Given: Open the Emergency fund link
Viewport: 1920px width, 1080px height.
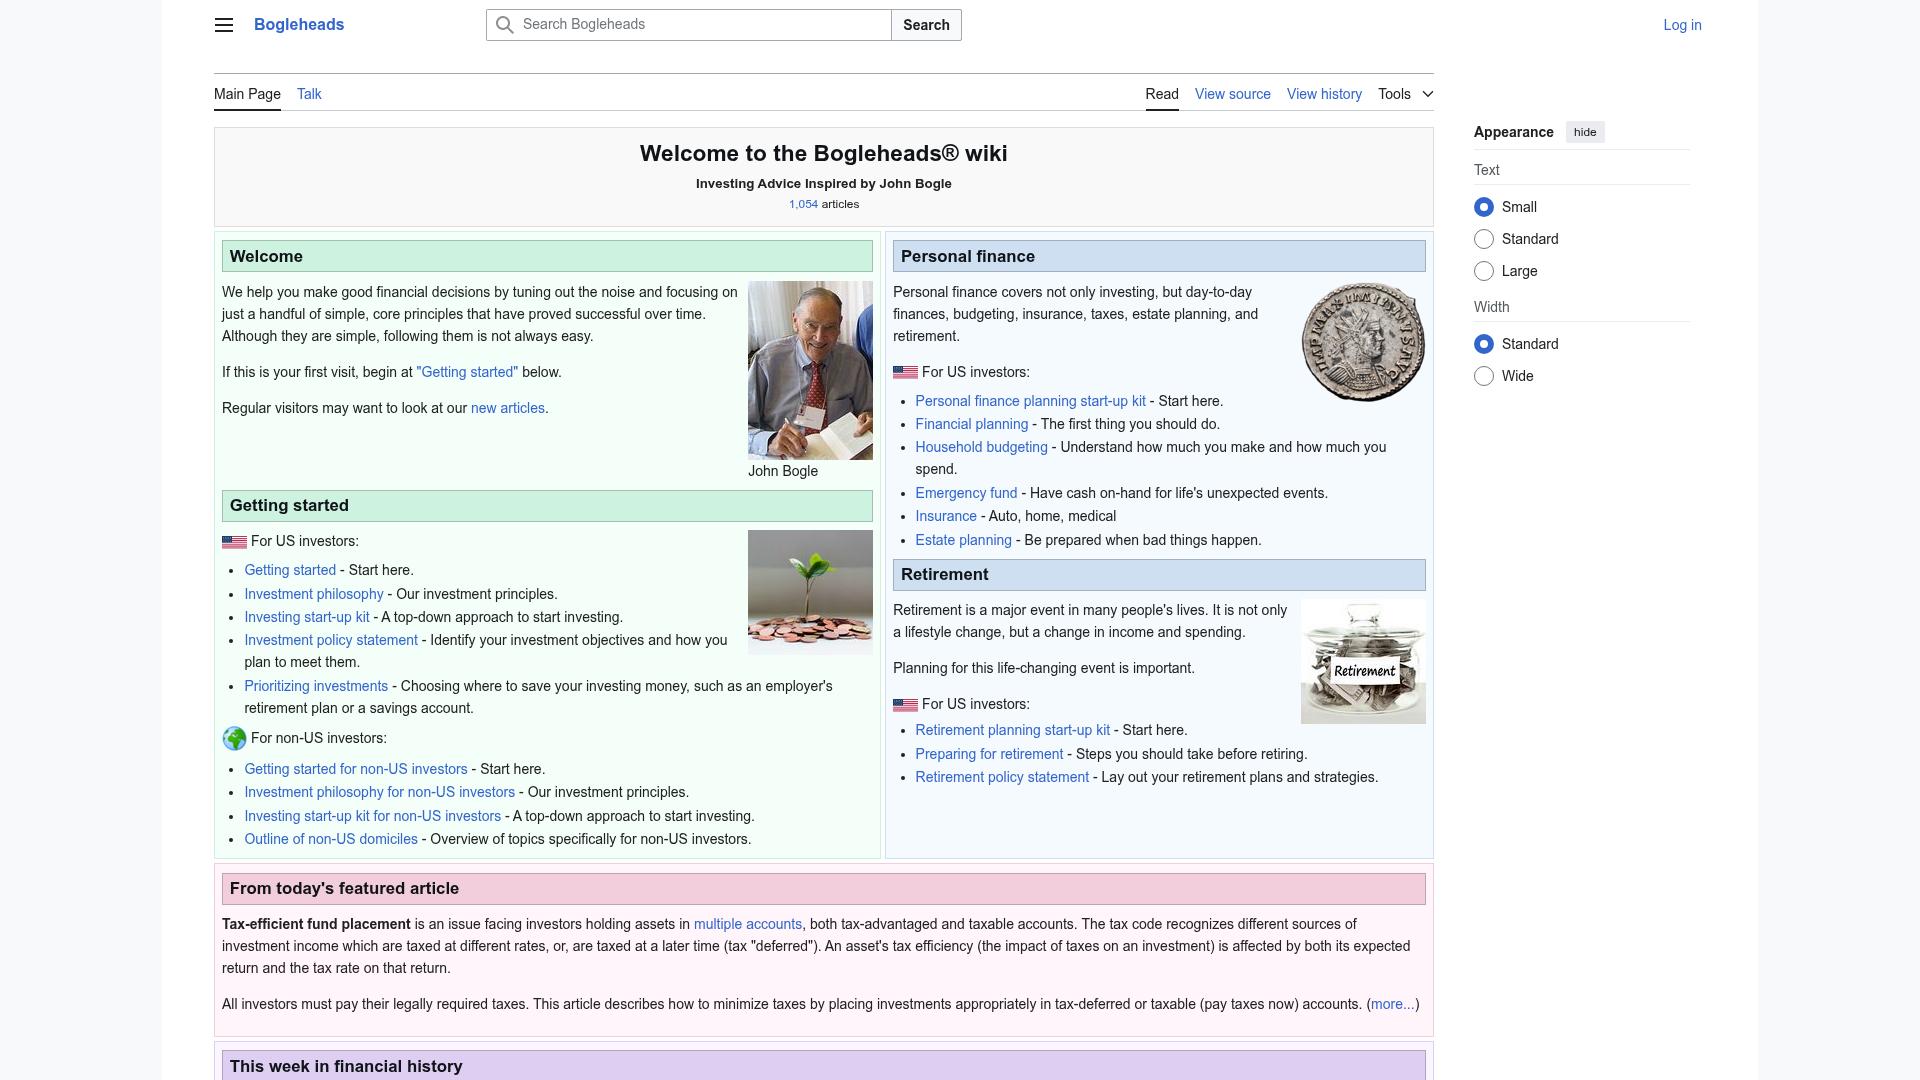Looking at the screenshot, I should (x=966, y=493).
